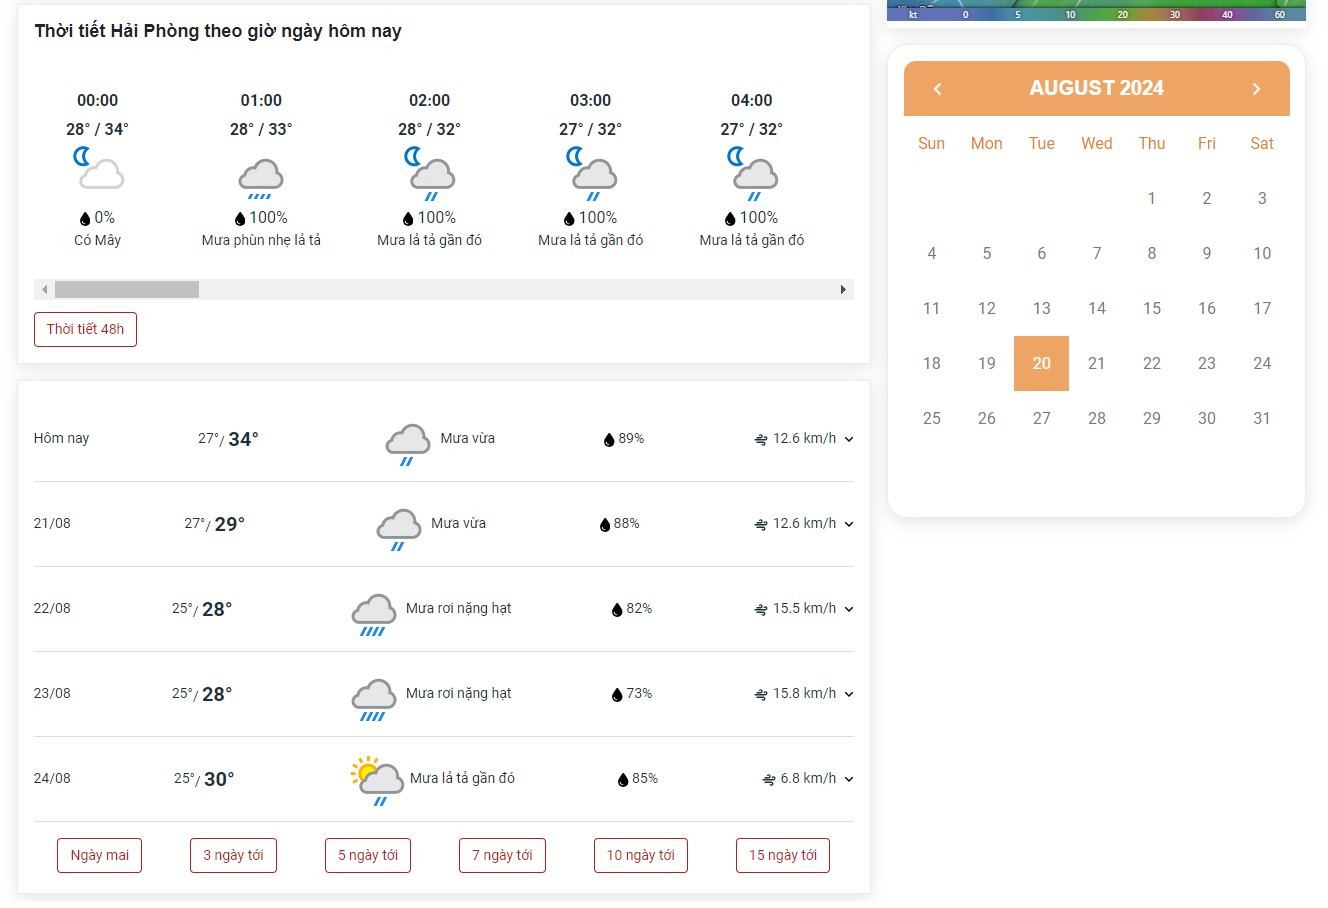The height and width of the screenshot is (908, 1328).
Task: Click the hourly forecast scrollbar thumb
Action: pyautogui.click(x=127, y=289)
